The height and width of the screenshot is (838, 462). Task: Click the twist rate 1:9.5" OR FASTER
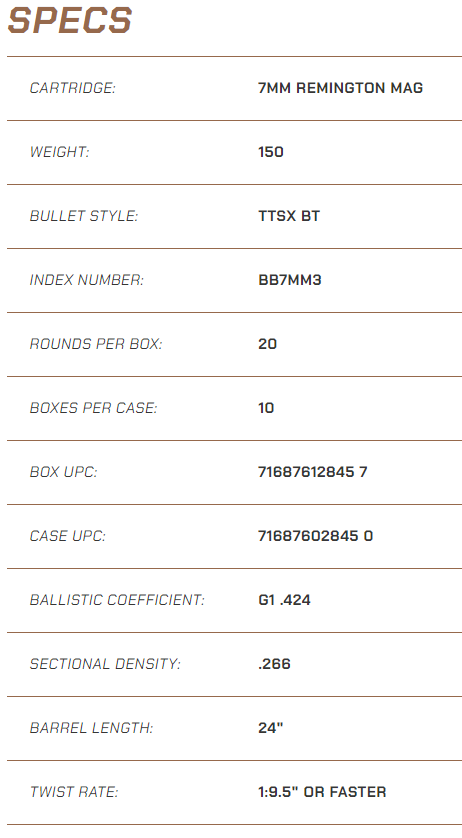click(x=322, y=792)
